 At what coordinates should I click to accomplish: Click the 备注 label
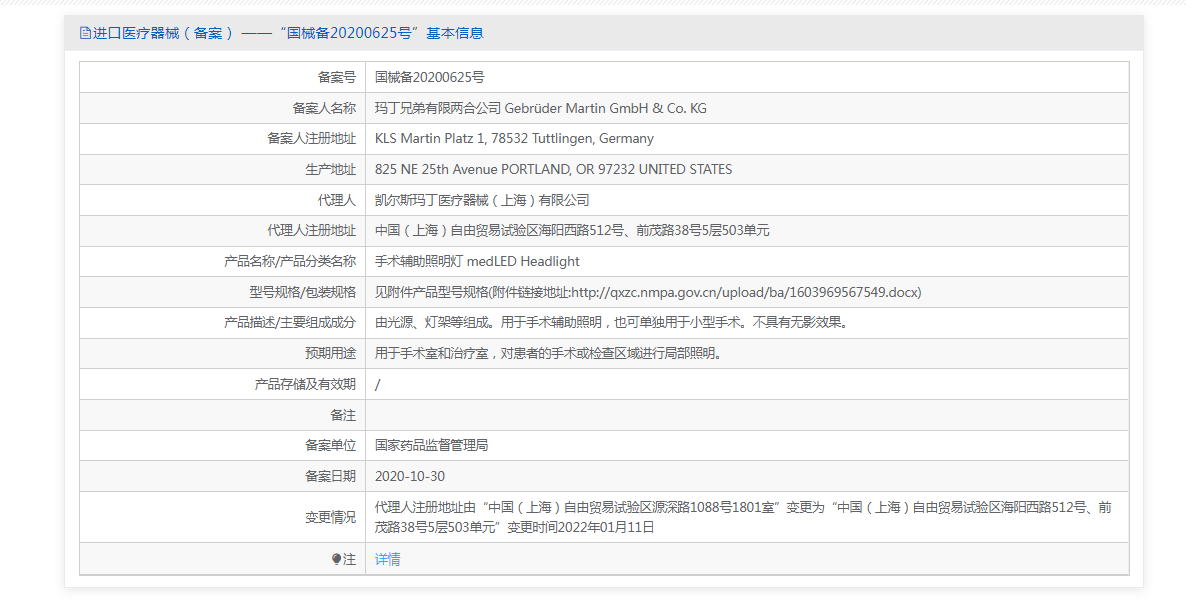click(x=343, y=415)
